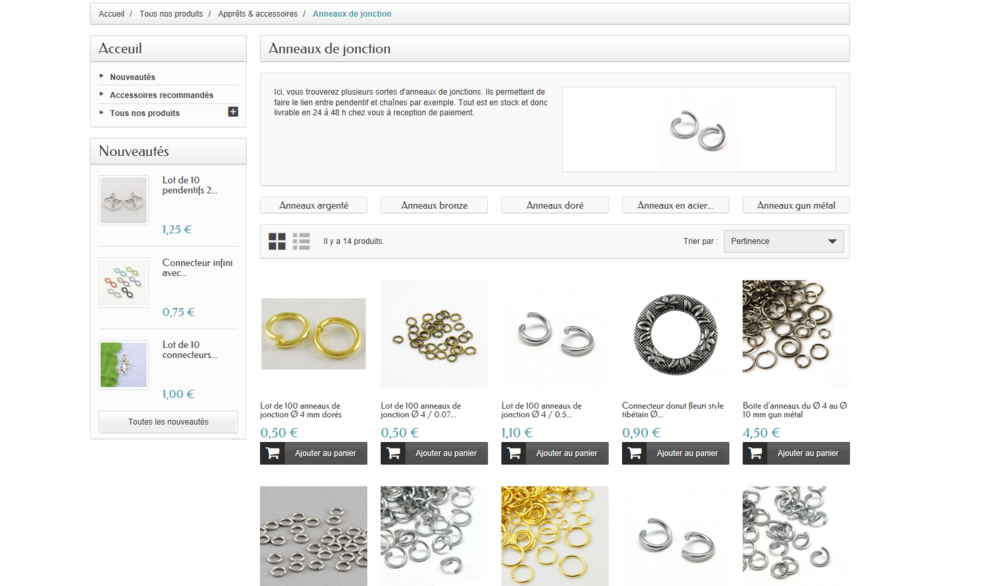Select the Anneaux gun métal filter
The height and width of the screenshot is (586, 1000).
pyautogui.click(x=795, y=204)
